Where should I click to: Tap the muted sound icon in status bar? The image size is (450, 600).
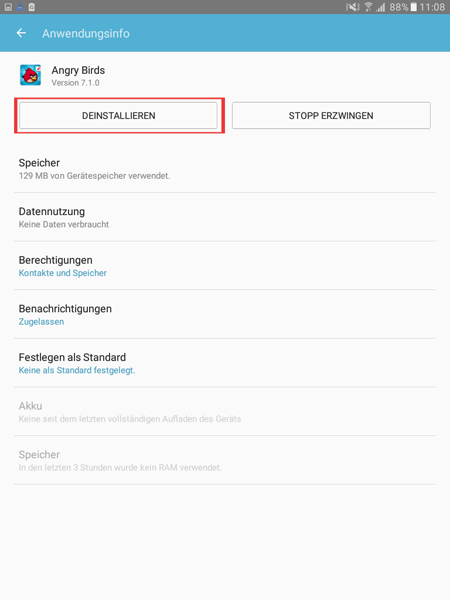coord(352,7)
